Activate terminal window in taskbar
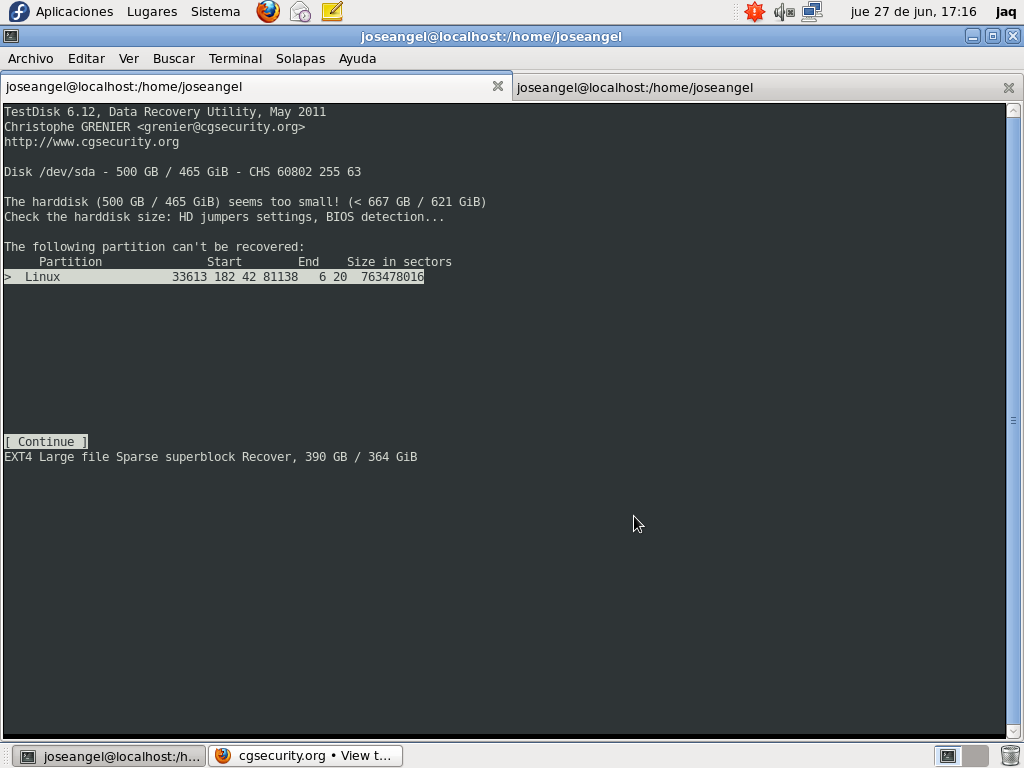Image resolution: width=1024 pixels, height=768 pixels. coord(109,756)
